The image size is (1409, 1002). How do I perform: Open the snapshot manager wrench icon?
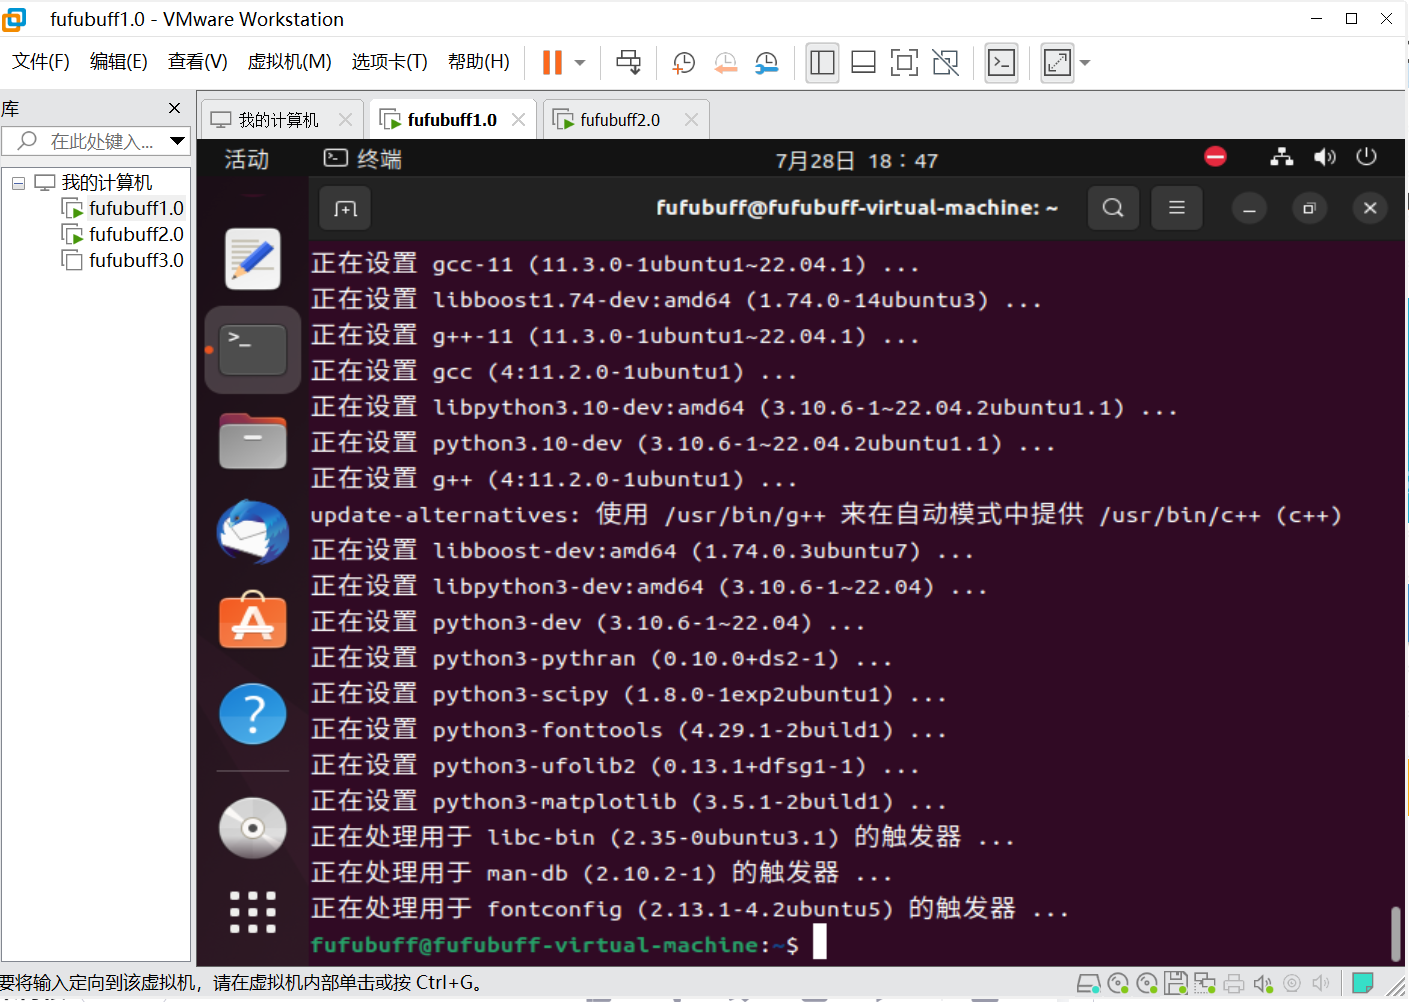767,63
